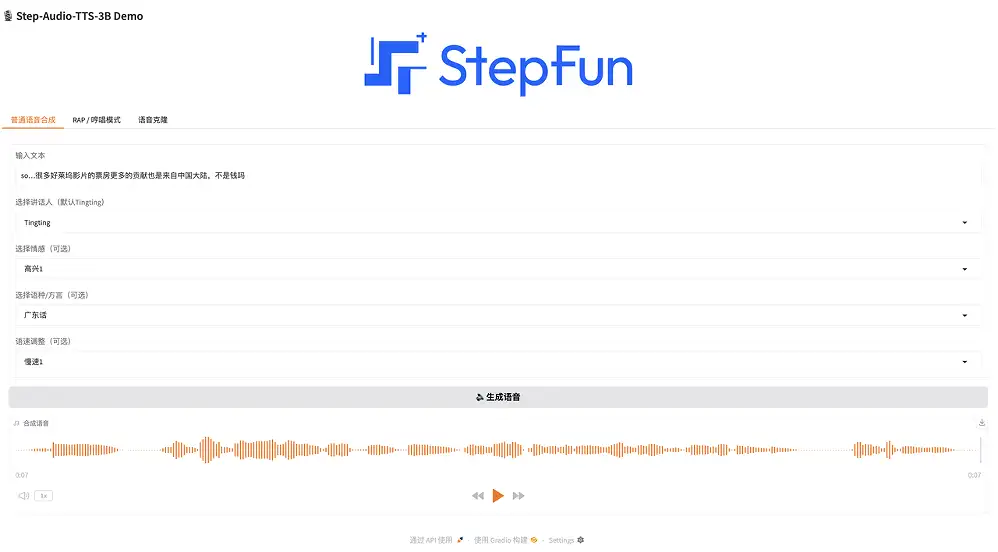
Task: Open the 使用 Gradio 构建 link
Action: click(505, 540)
